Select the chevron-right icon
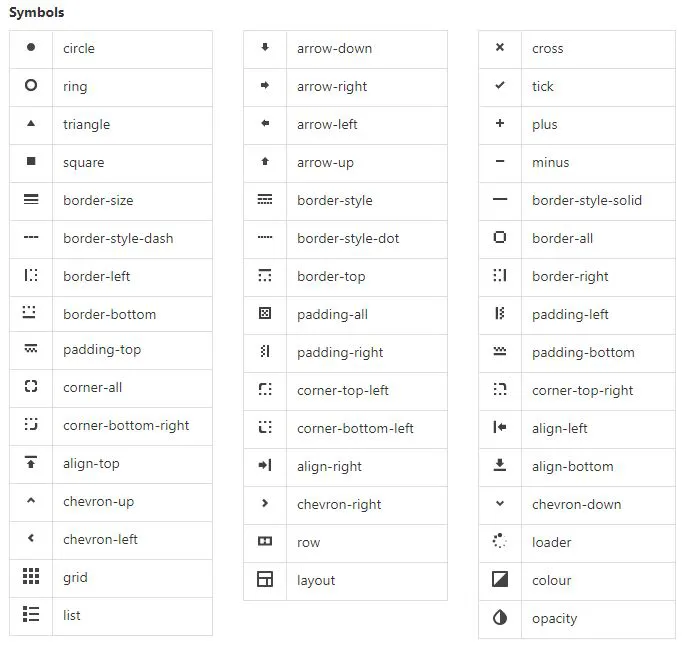The height and width of the screenshot is (645, 691). click(265, 503)
